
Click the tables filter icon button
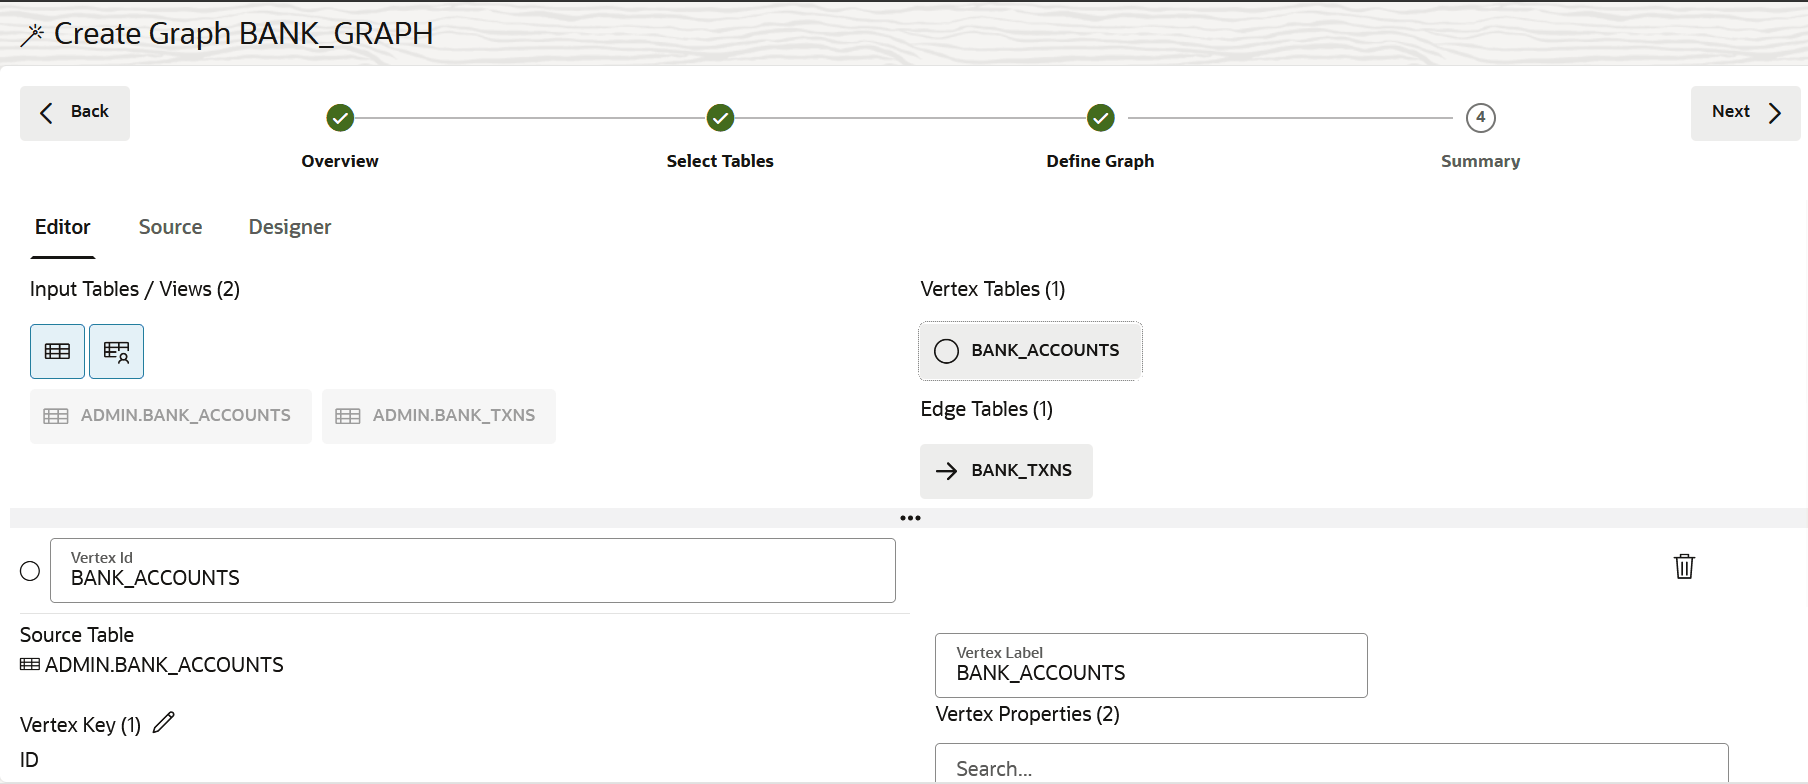(57, 351)
